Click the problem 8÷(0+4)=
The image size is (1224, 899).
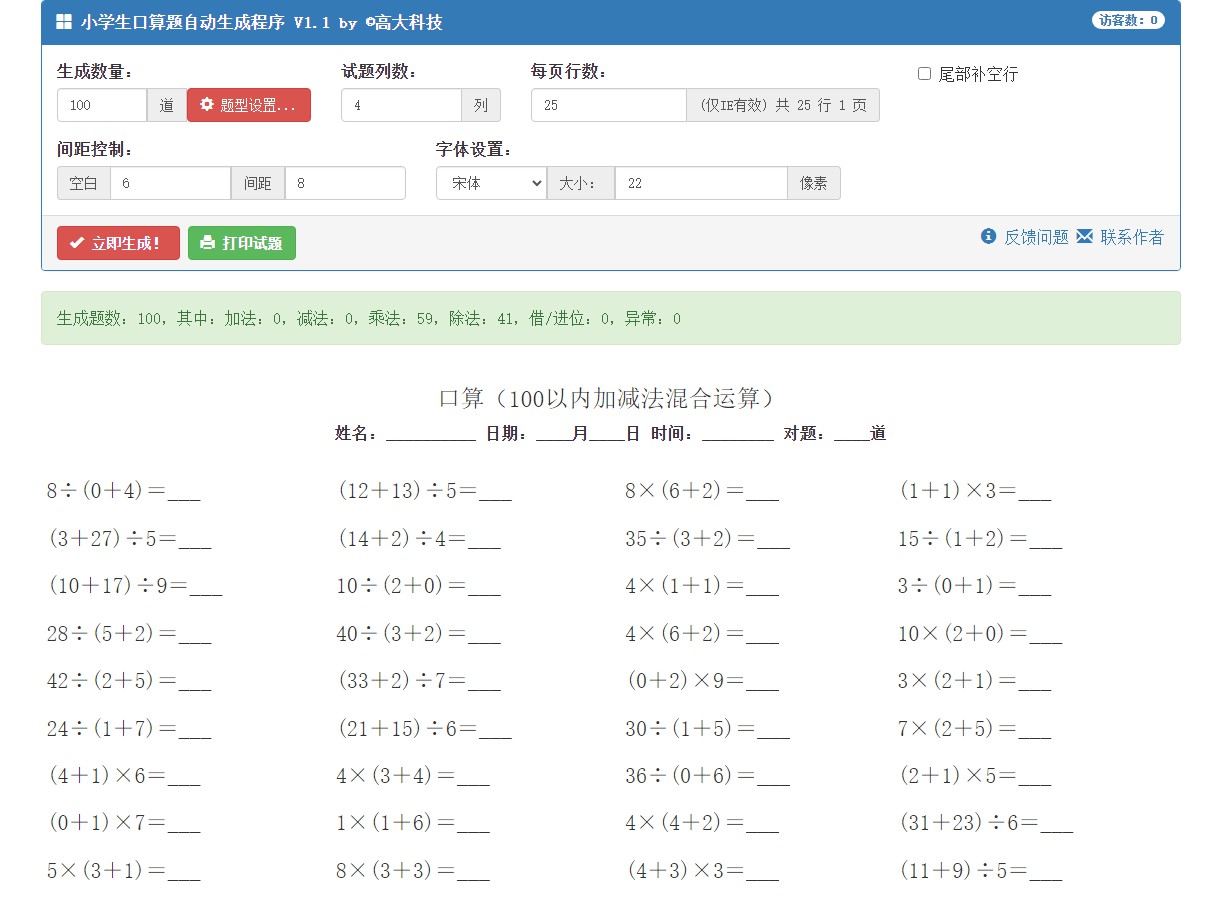pyautogui.click(x=124, y=491)
